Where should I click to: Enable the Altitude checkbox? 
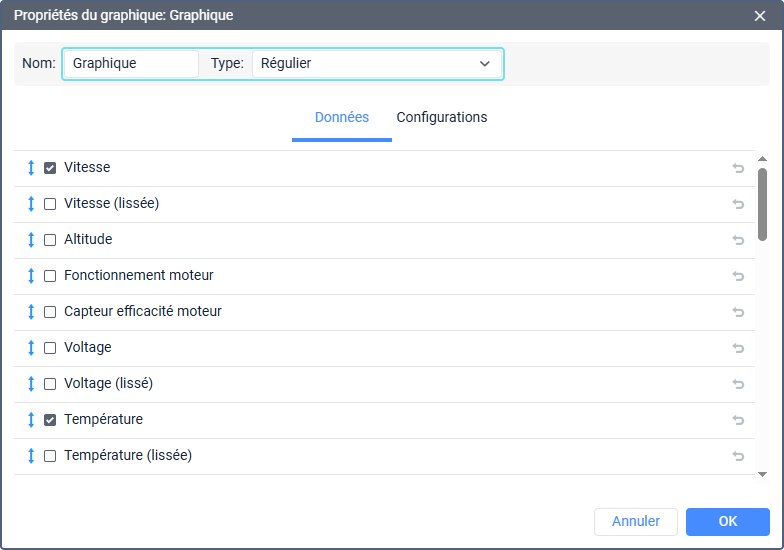click(x=50, y=240)
